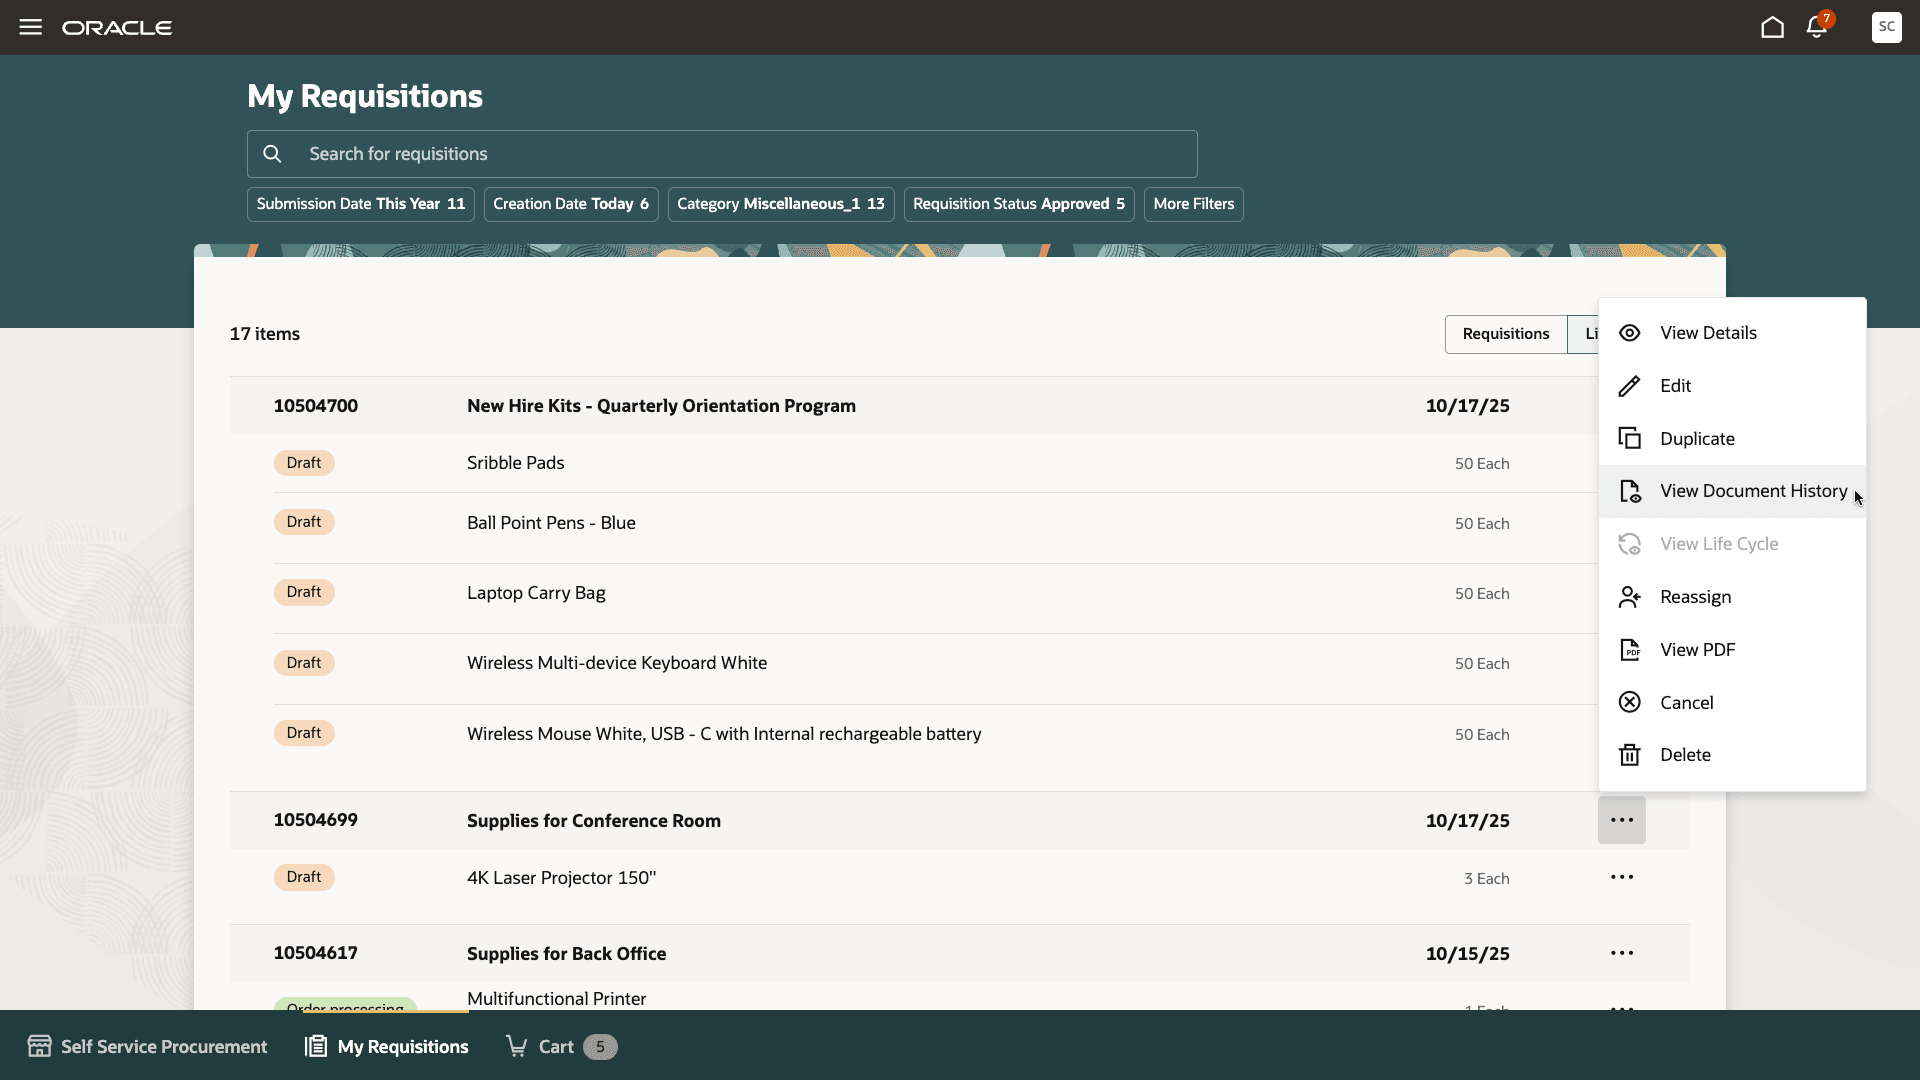The width and height of the screenshot is (1920, 1080).
Task: Select the Duplicate copy icon
Action: tap(1629, 438)
